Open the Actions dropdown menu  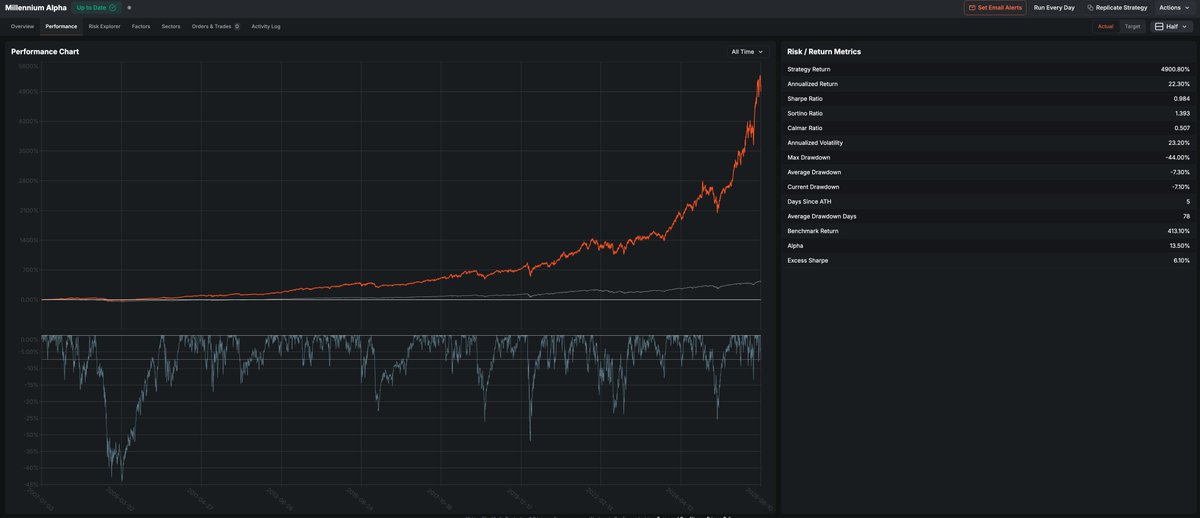tap(1174, 7)
